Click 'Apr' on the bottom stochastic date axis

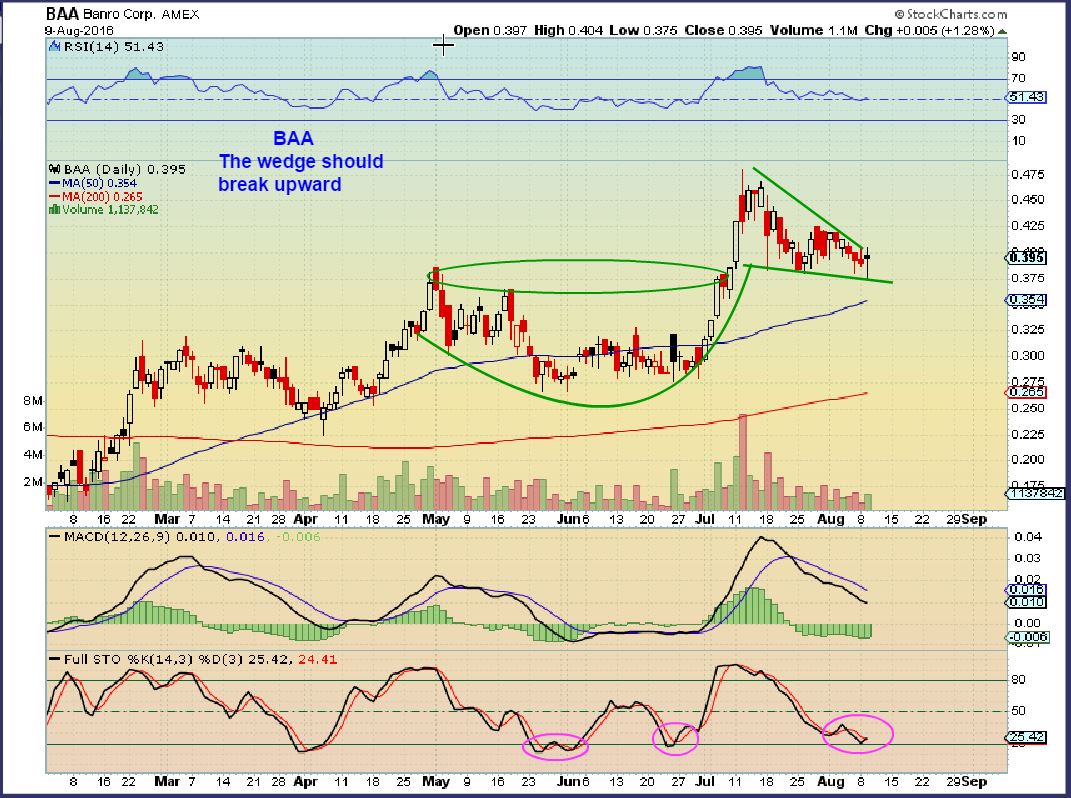click(x=305, y=782)
